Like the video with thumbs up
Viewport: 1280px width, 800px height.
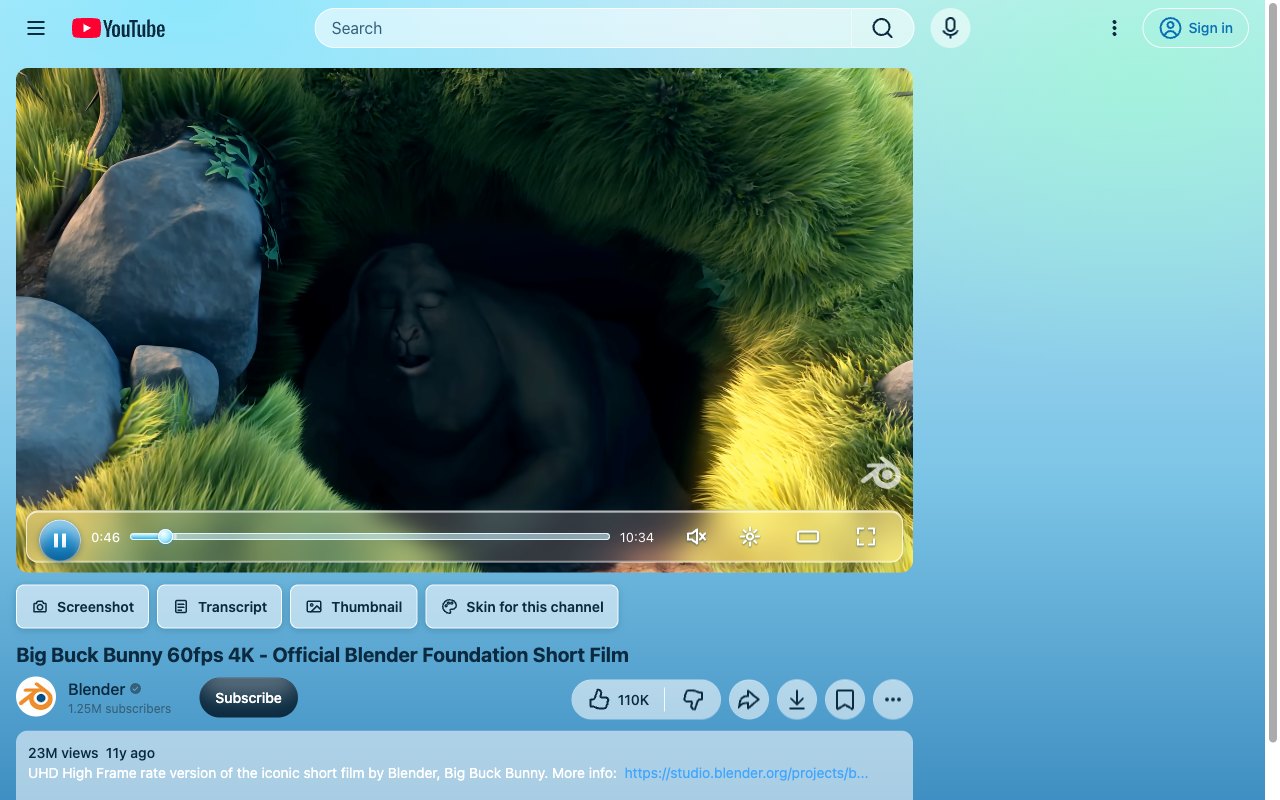tap(618, 700)
